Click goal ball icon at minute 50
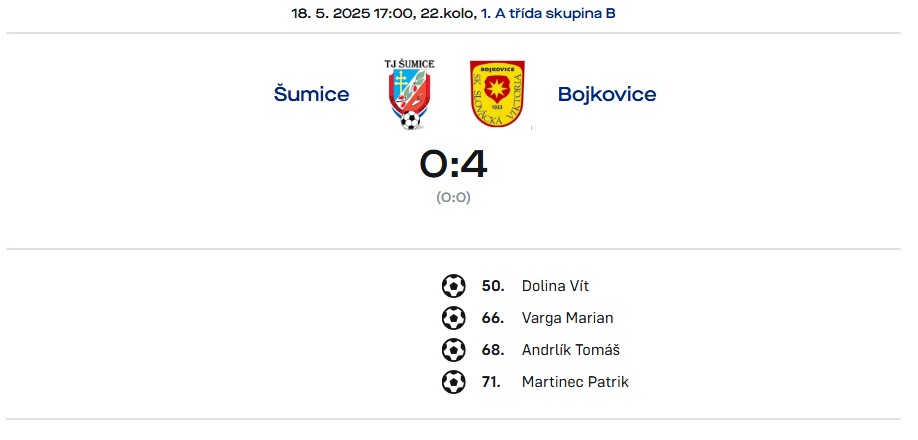 (x=454, y=286)
